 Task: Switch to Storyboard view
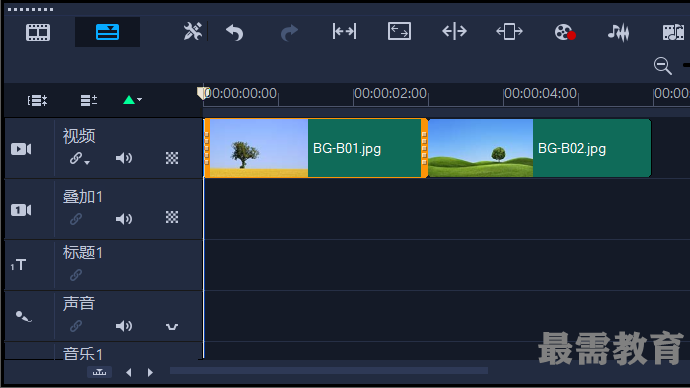(38, 32)
